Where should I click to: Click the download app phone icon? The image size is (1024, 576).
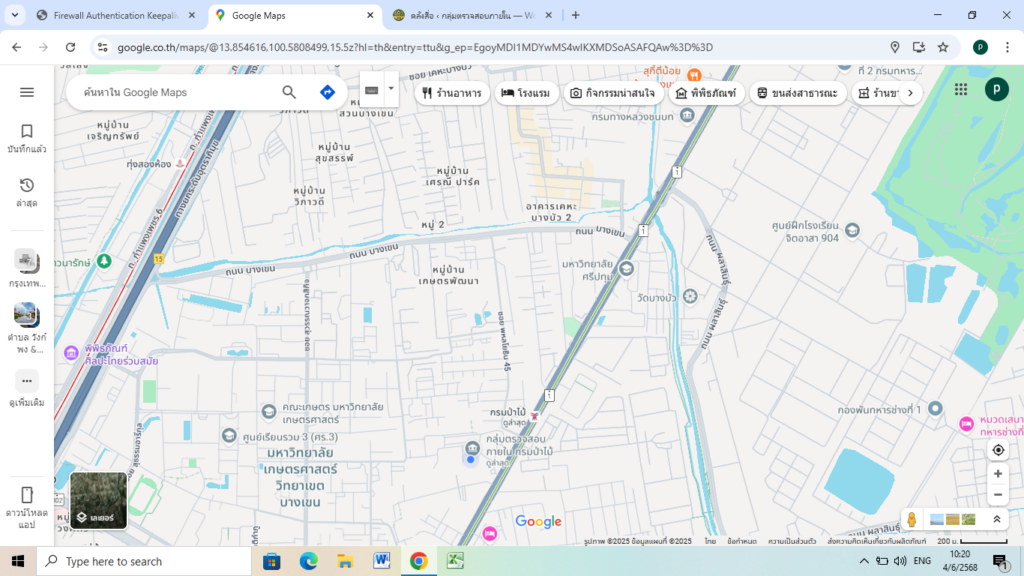point(27,494)
